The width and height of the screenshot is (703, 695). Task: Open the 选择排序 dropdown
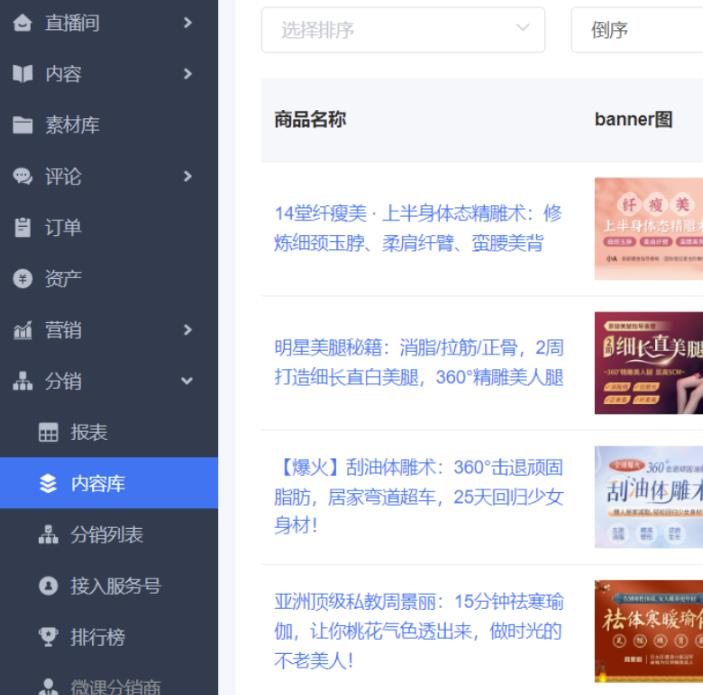402,30
